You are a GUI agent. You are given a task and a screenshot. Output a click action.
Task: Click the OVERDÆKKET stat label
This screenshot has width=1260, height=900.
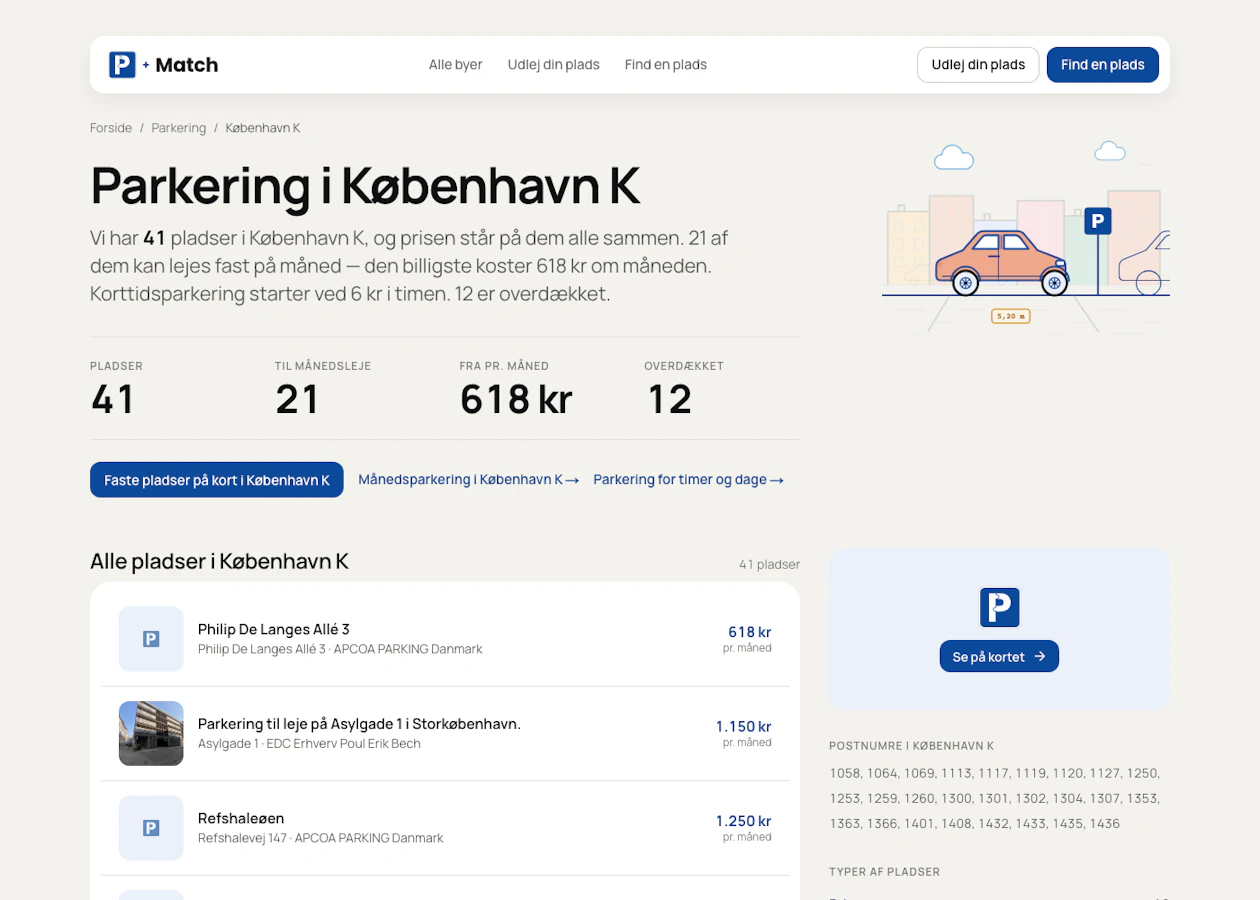(684, 366)
